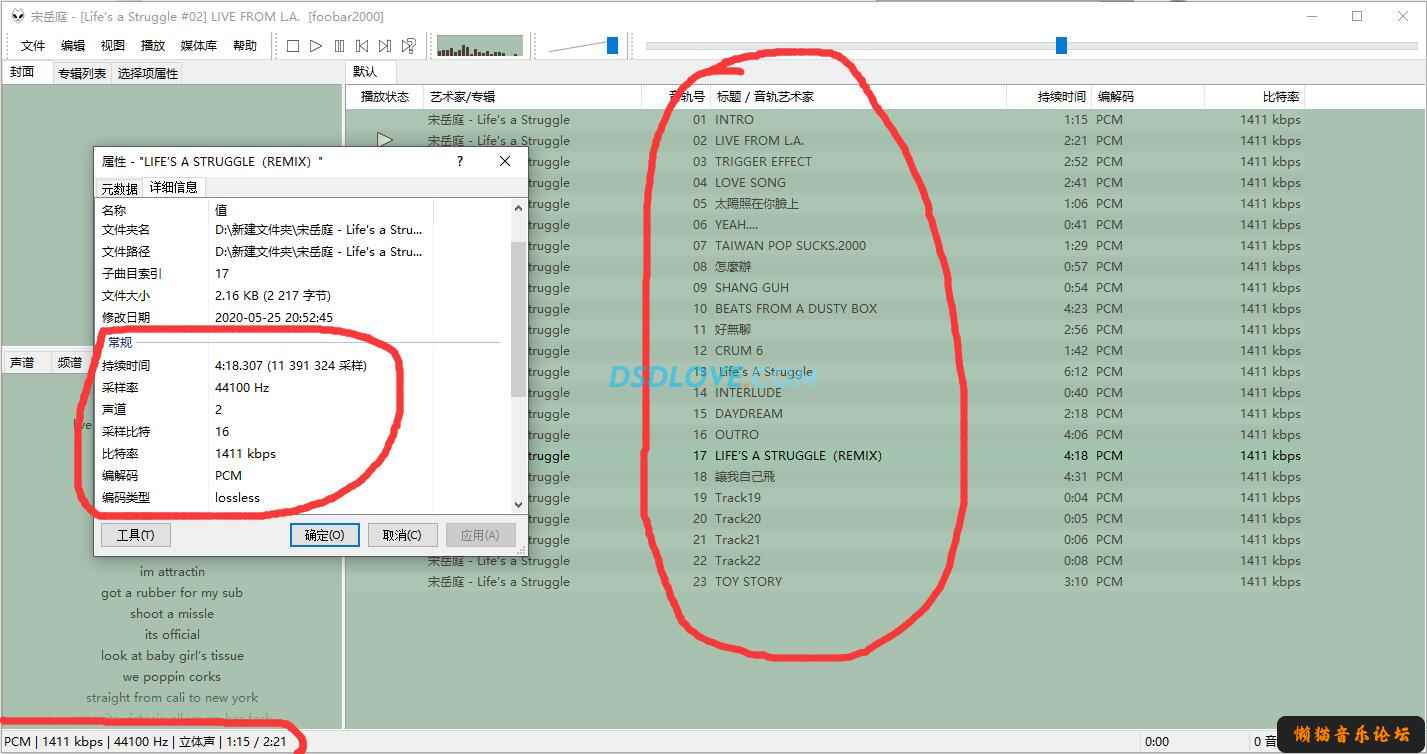Viewport: 1427px width, 754px height.
Task: Click the 2.16 KB file size value
Action: [x=273, y=295]
